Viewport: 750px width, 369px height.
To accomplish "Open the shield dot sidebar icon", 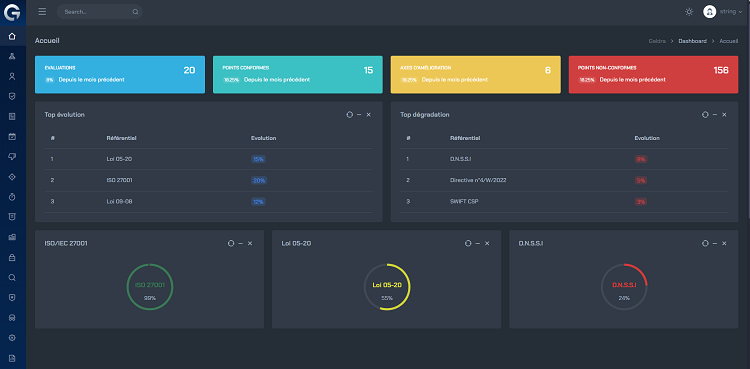I will pyautogui.click(x=12, y=297).
